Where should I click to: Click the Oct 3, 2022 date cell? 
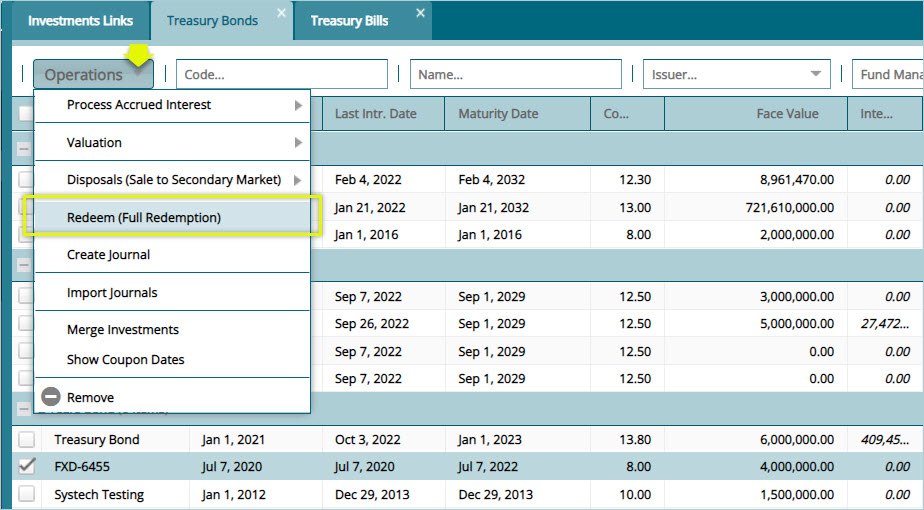click(x=368, y=440)
